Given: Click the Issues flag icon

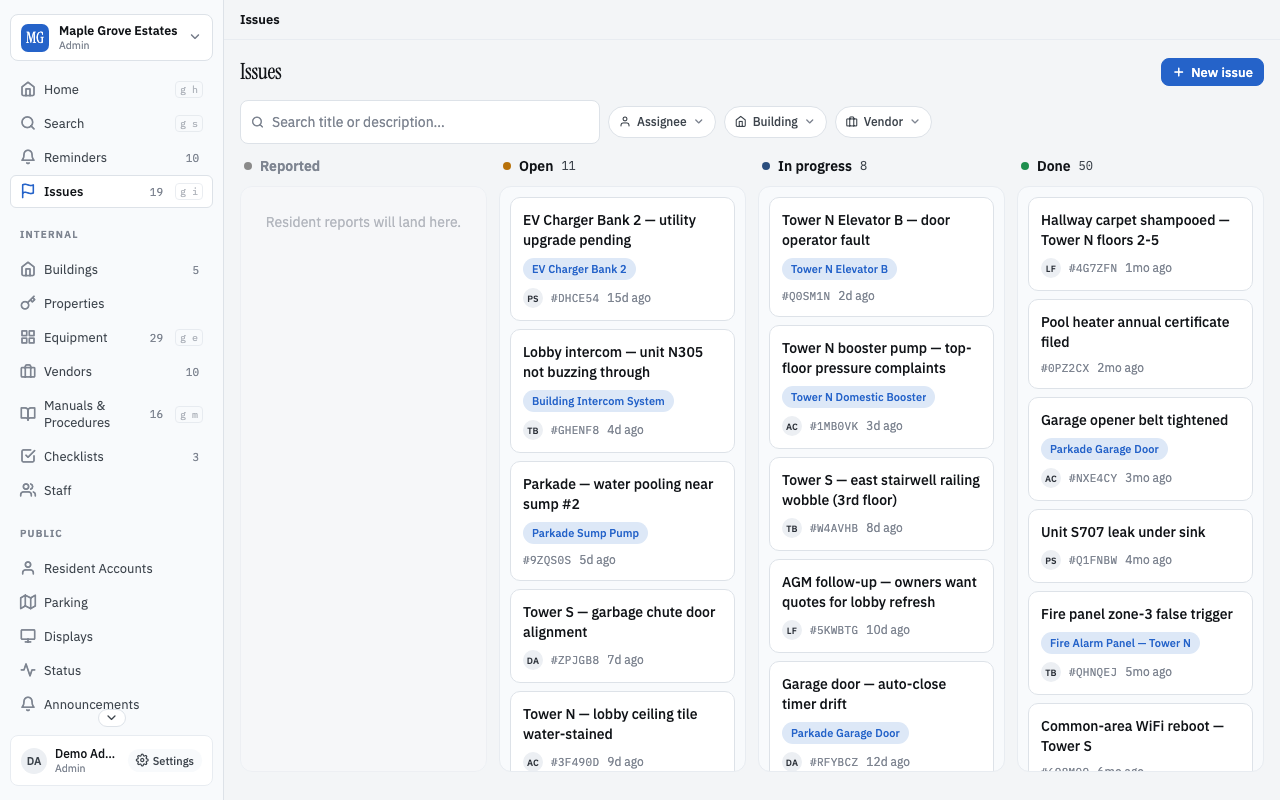Looking at the screenshot, I should (x=28, y=191).
